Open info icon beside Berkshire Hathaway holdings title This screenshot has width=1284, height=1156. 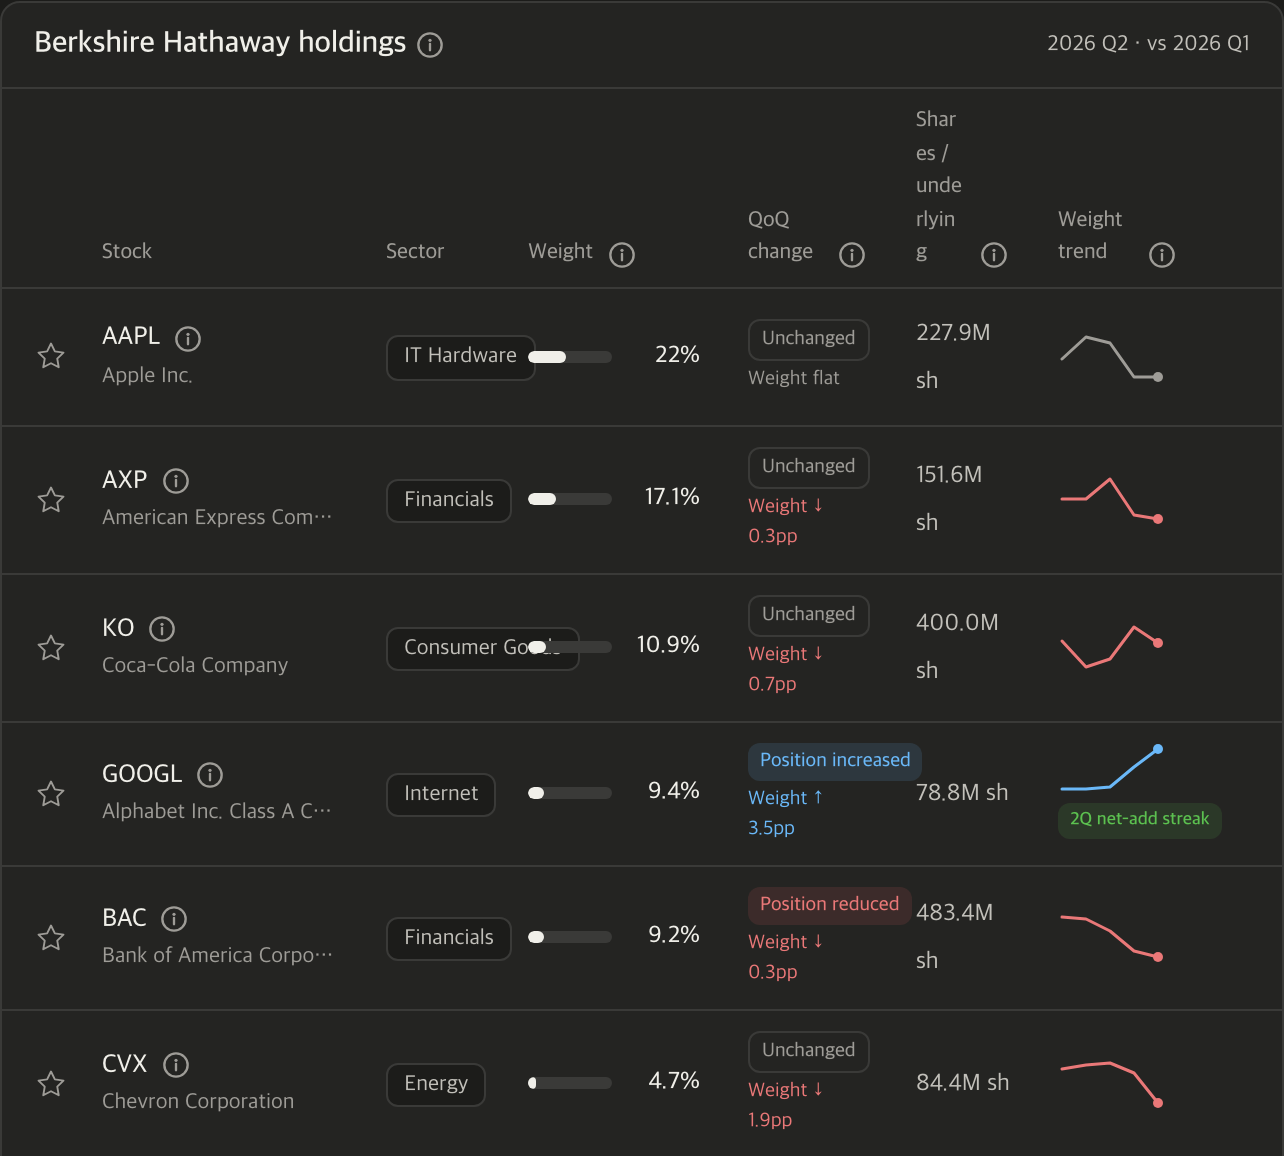430,45
